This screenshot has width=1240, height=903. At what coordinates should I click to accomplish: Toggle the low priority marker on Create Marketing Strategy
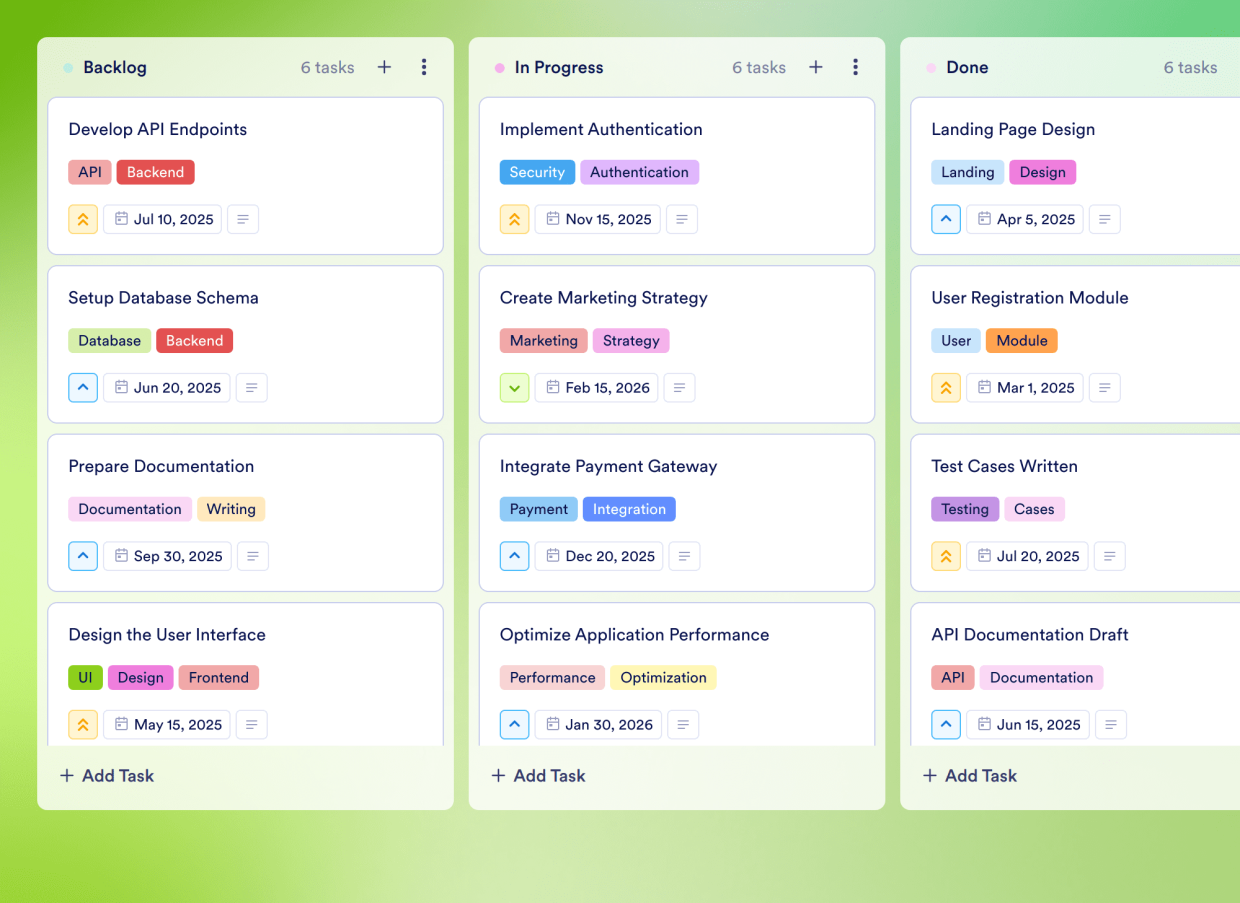click(x=514, y=387)
